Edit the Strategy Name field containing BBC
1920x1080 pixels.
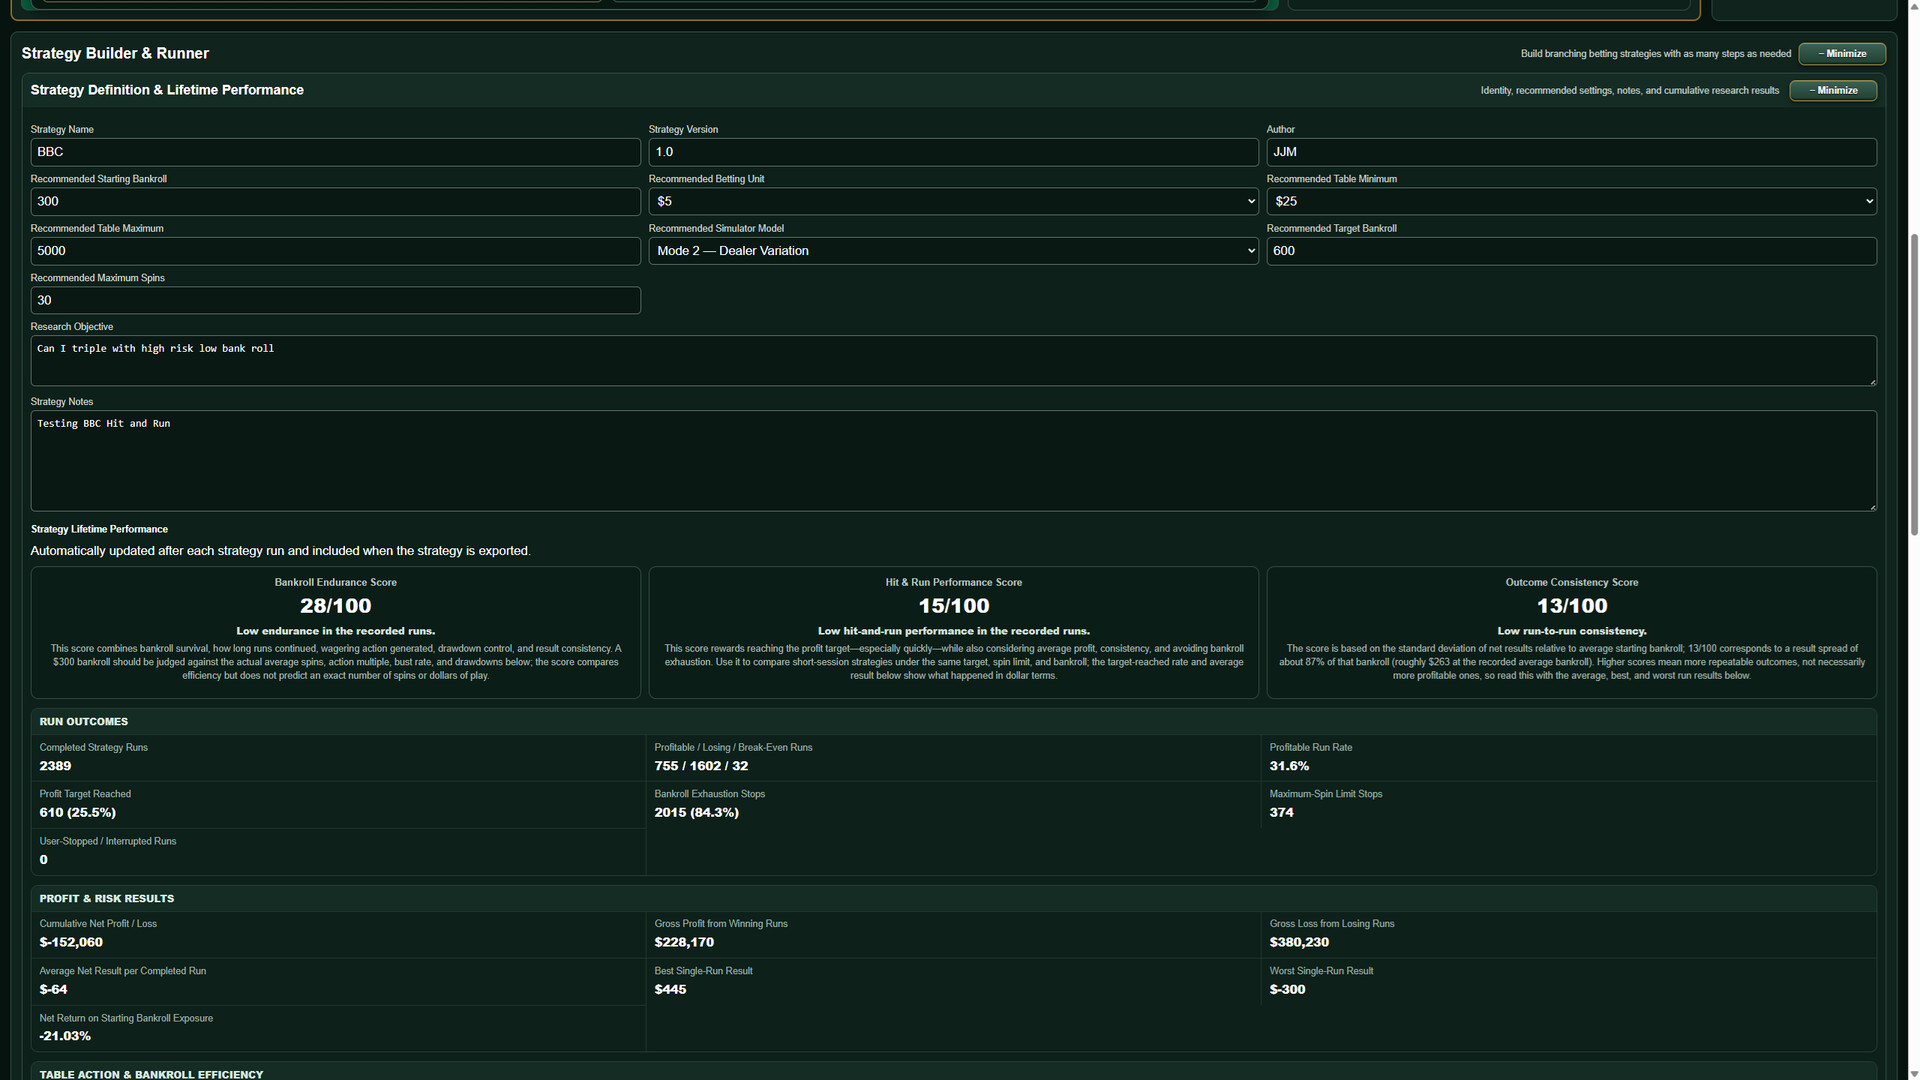click(335, 152)
